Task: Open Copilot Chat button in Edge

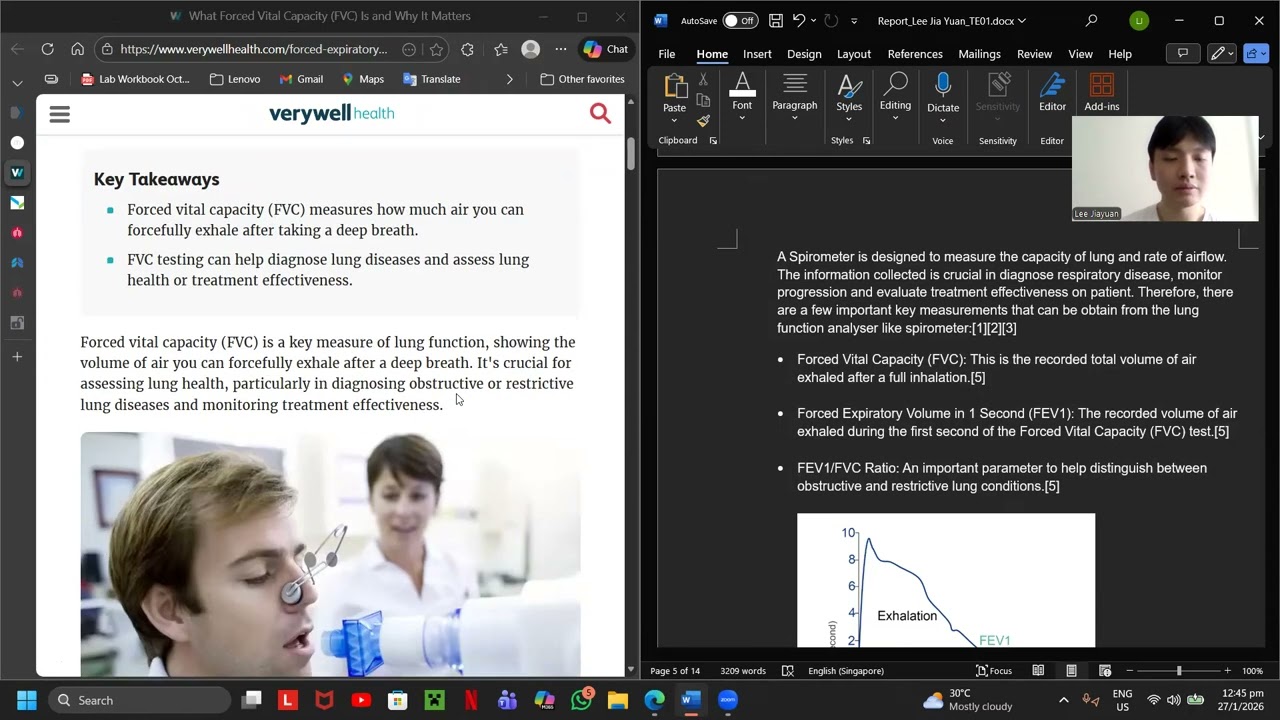Action: pyautogui.click(x=606, y=49)
